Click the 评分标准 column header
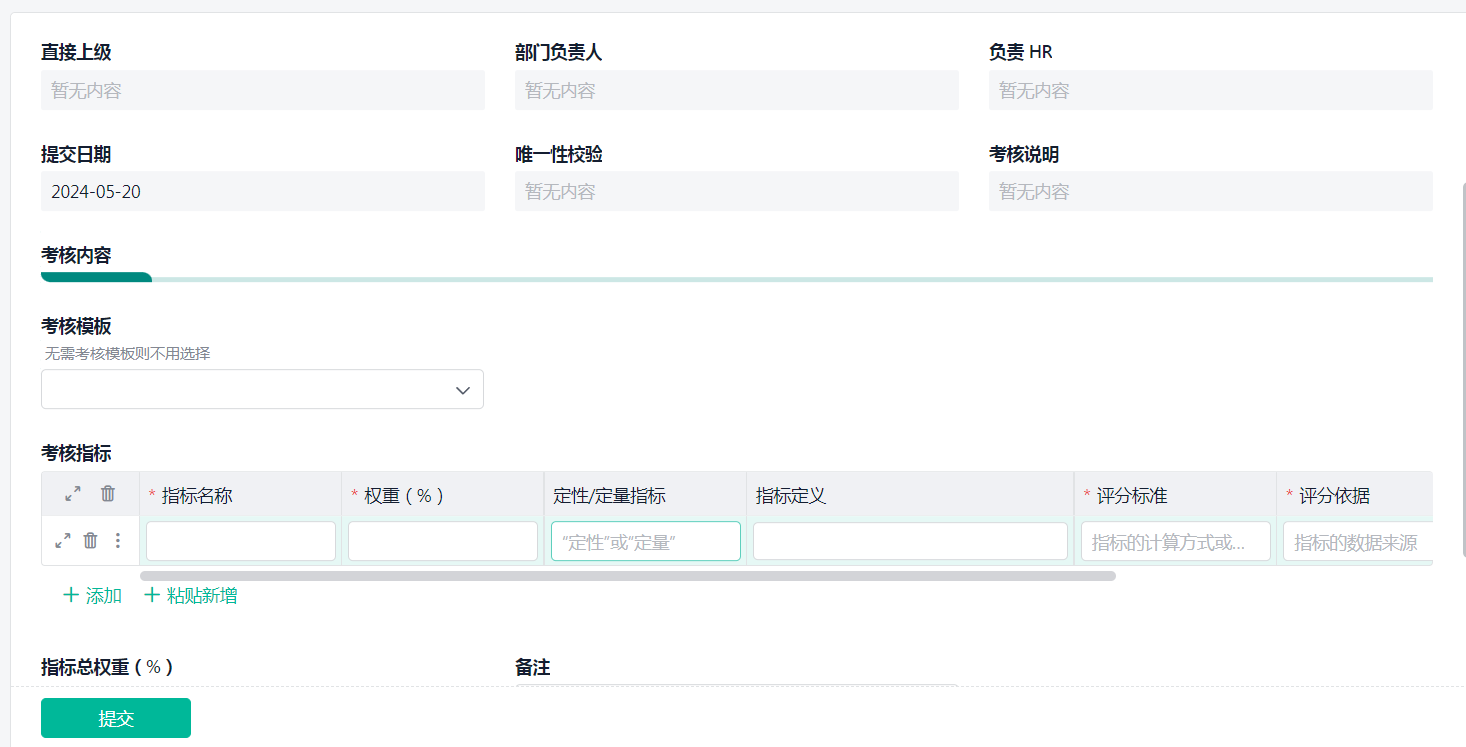 click(1175, 495)
